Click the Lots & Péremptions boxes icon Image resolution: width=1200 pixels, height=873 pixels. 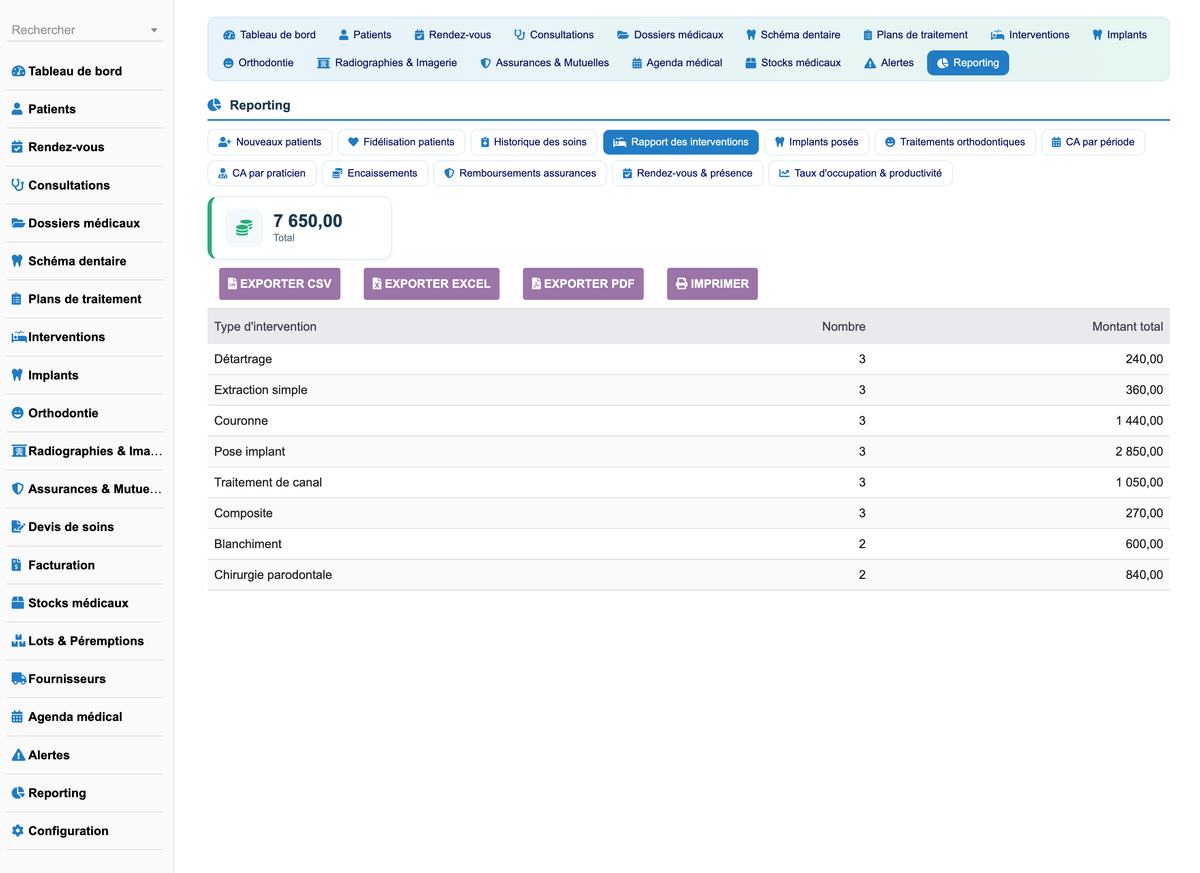tap(18, 641)
